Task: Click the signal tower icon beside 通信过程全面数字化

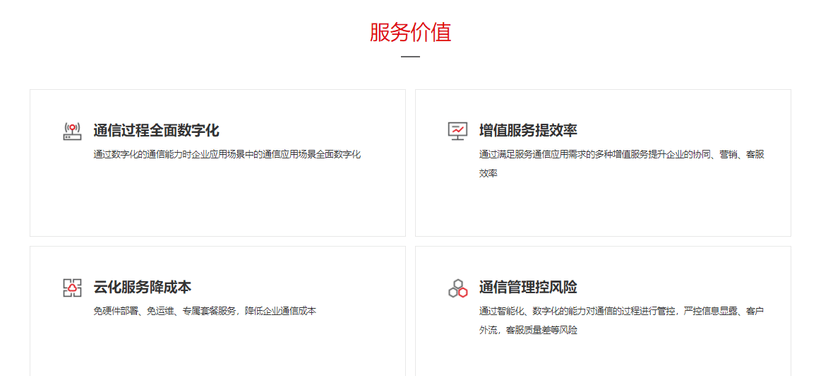Action: [x=72, y=130]
